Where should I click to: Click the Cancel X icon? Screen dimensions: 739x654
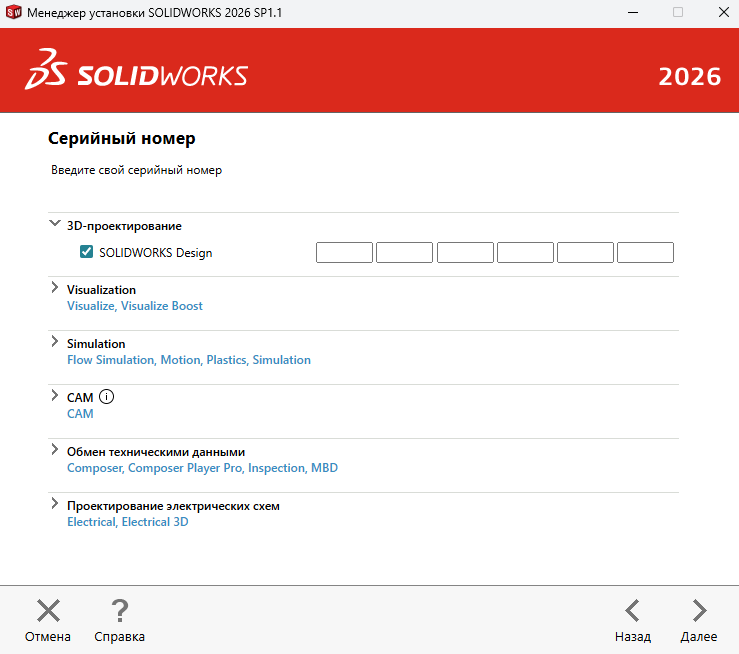[x=48, y=611]
